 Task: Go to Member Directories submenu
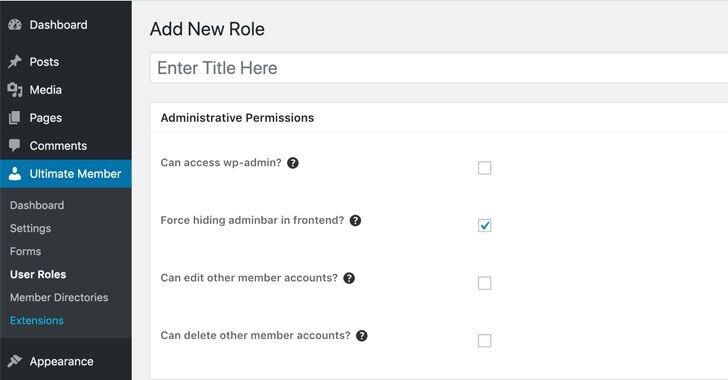(x=59, y=298)
